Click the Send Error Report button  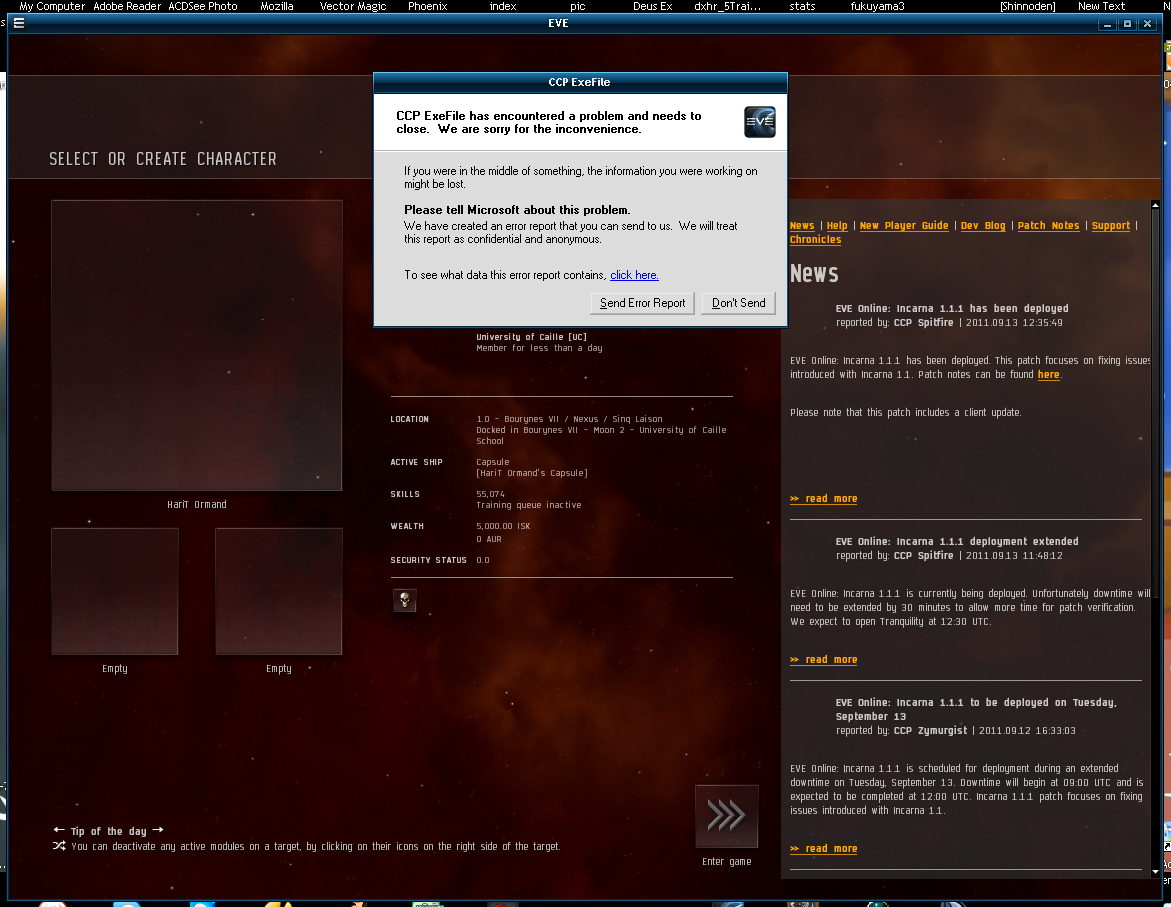[642, 303]
